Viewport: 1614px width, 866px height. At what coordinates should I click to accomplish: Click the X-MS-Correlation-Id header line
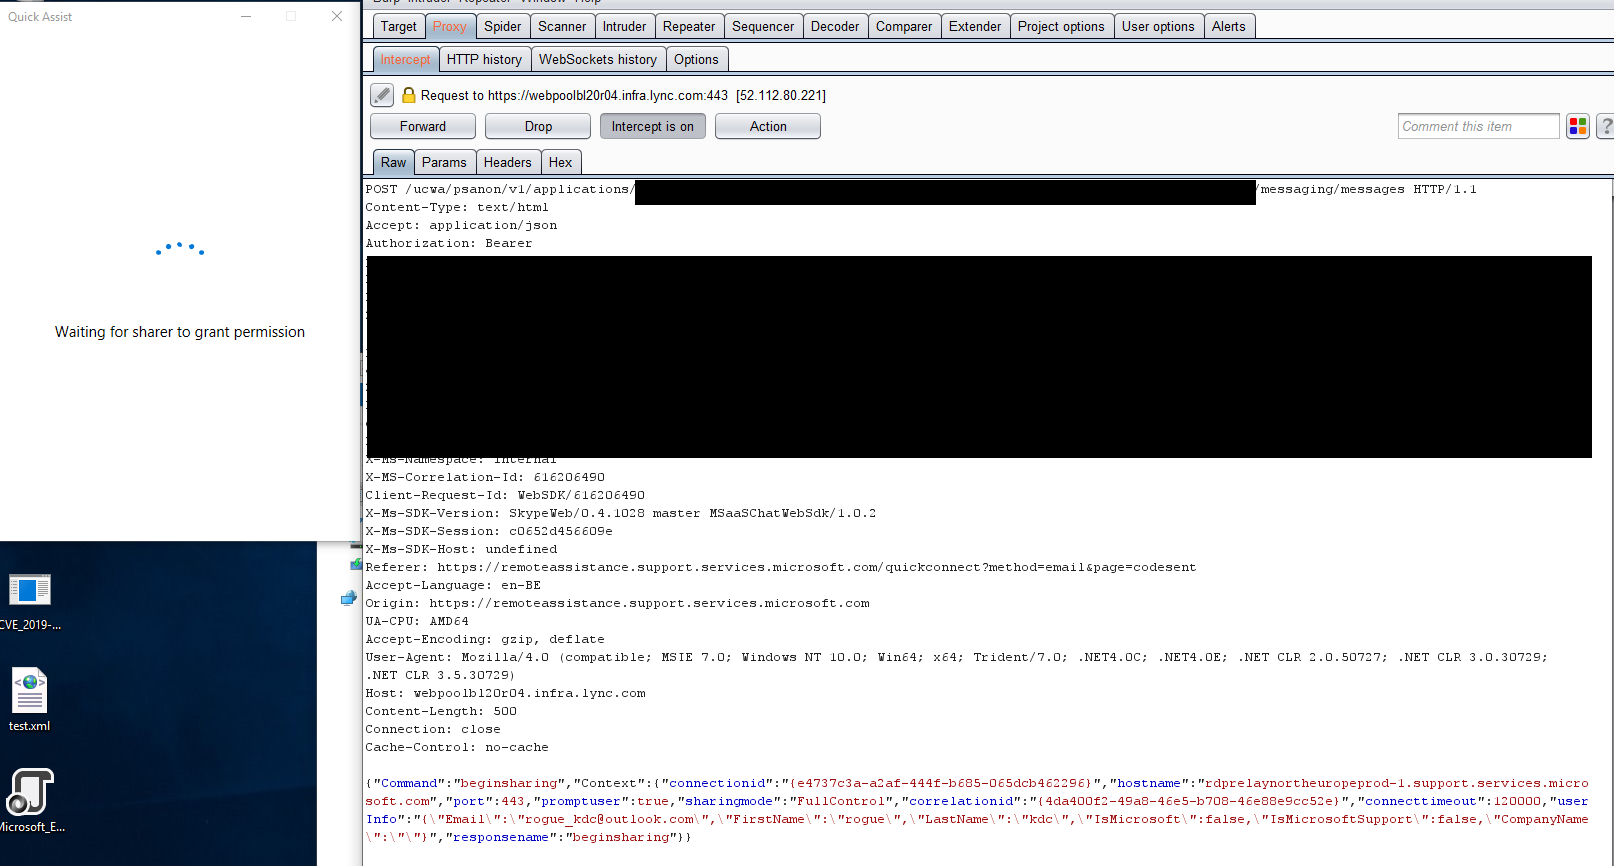pyautogui.click(x=485, y=477)
